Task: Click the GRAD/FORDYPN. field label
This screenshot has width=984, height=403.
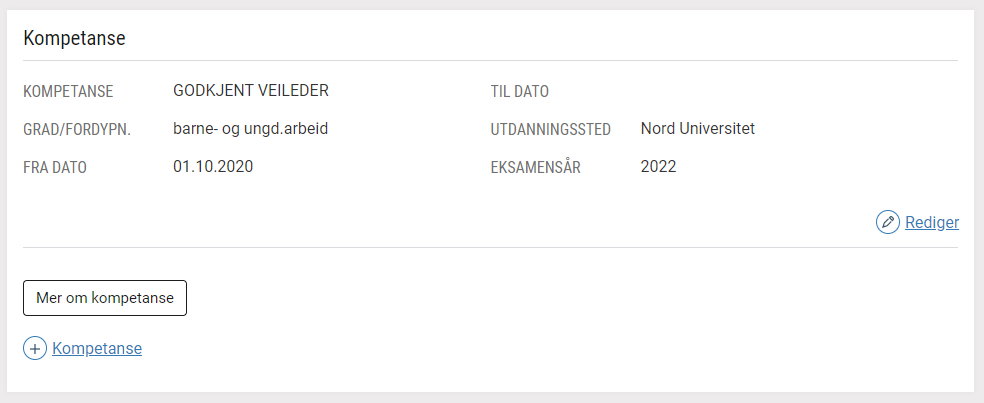Action: [77, 130]
